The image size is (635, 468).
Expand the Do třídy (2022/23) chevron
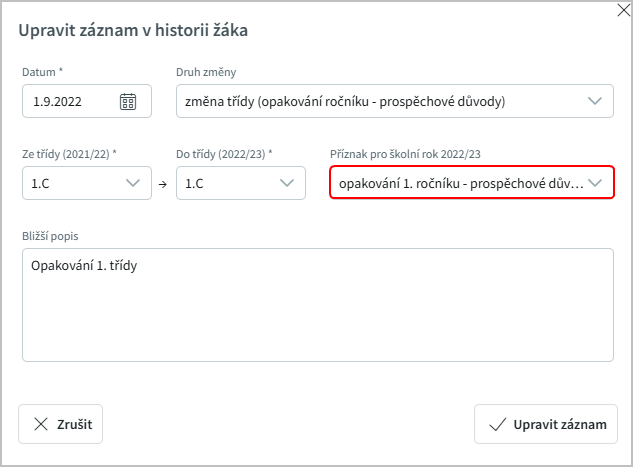point(287,183)
